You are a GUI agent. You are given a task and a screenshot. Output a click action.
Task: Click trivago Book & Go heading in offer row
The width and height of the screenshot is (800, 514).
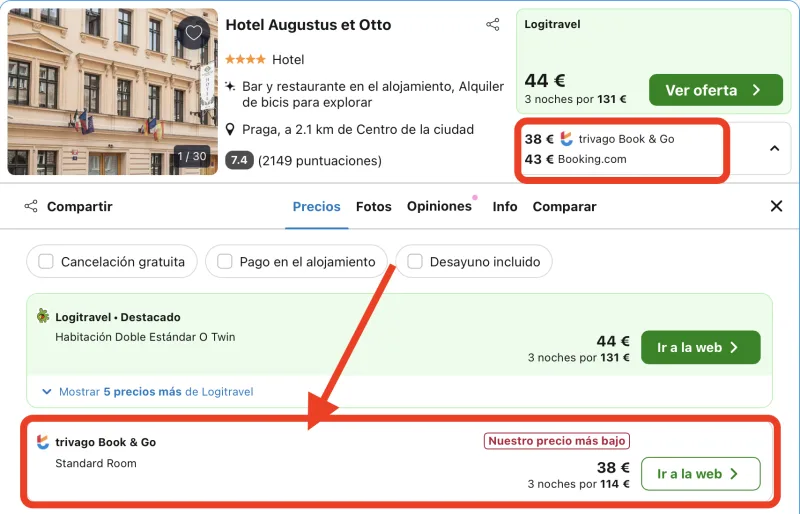(106, 442)
